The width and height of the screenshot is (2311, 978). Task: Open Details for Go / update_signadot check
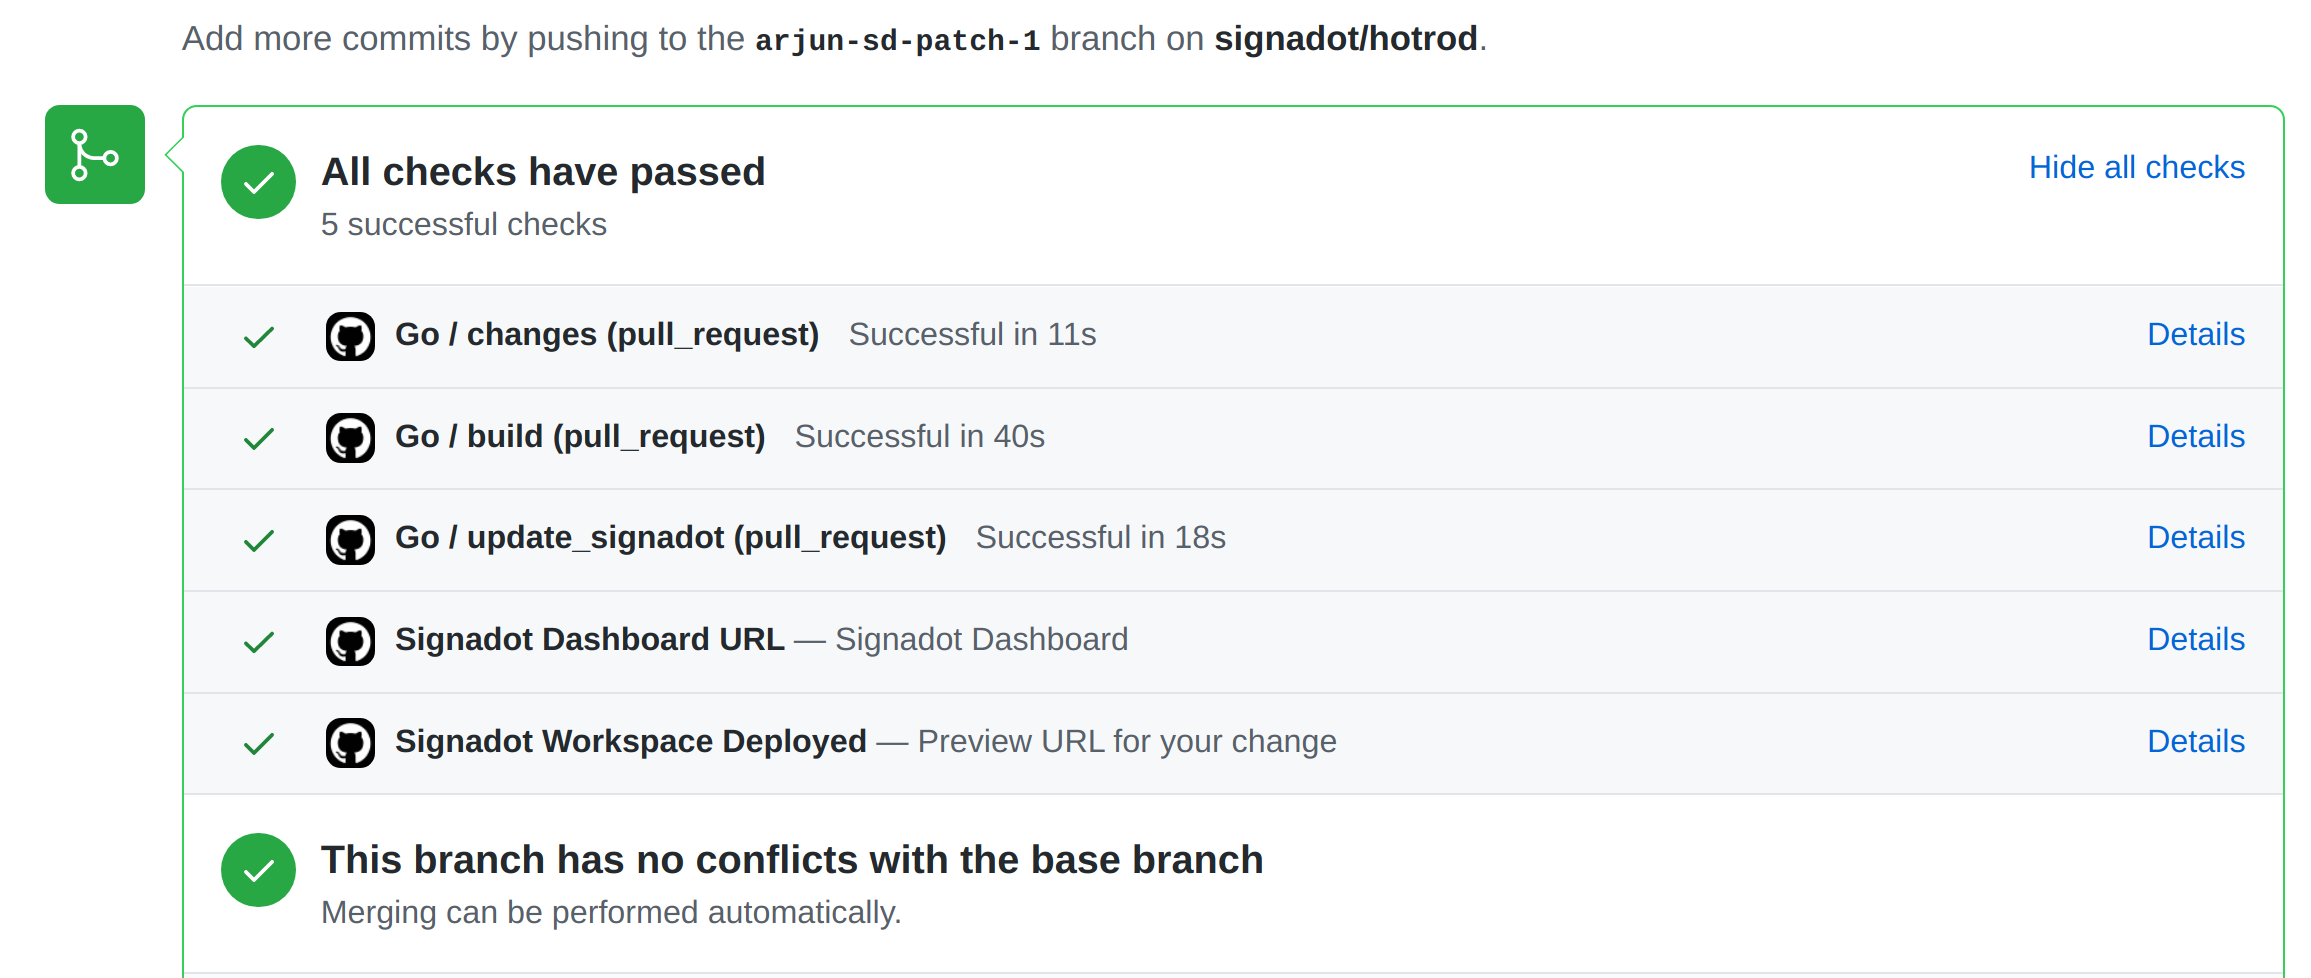tap(2196, 537)
